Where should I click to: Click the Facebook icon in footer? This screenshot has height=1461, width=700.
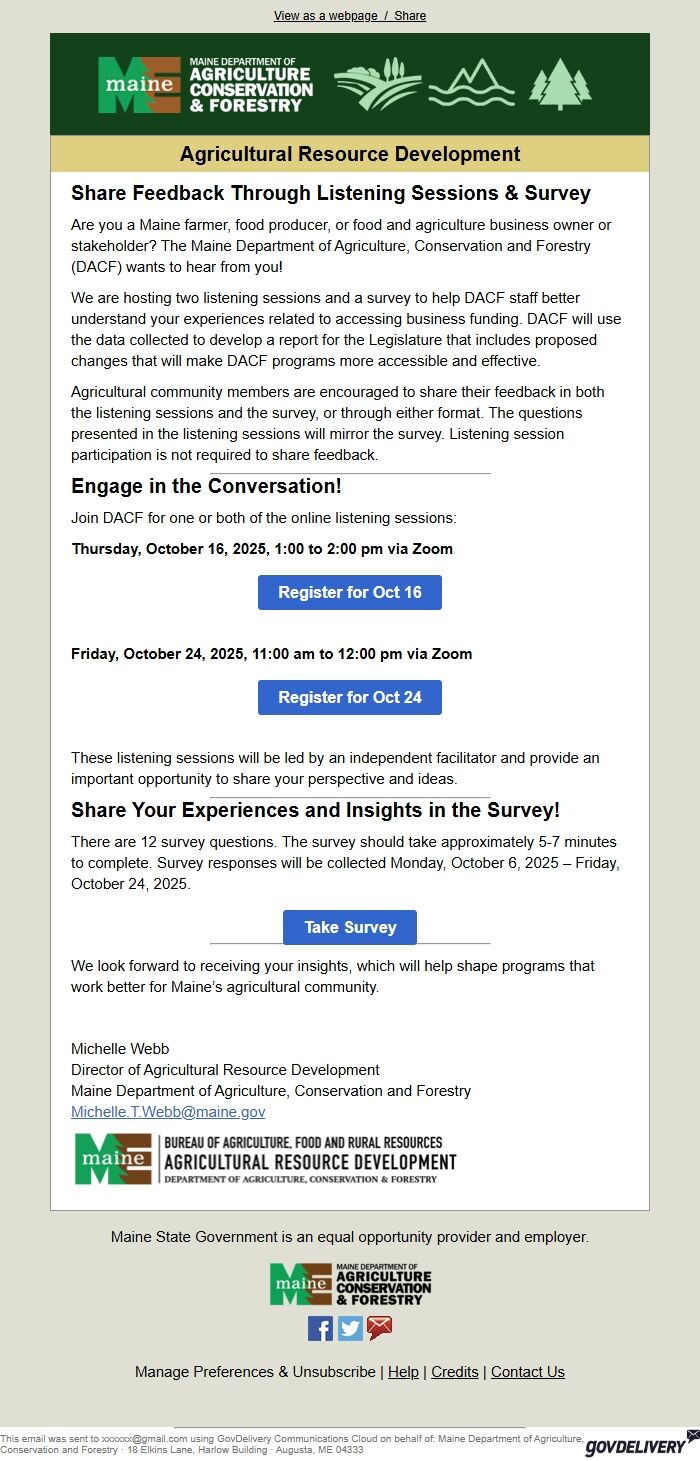pyautogui.click(x=320, y=1328)
